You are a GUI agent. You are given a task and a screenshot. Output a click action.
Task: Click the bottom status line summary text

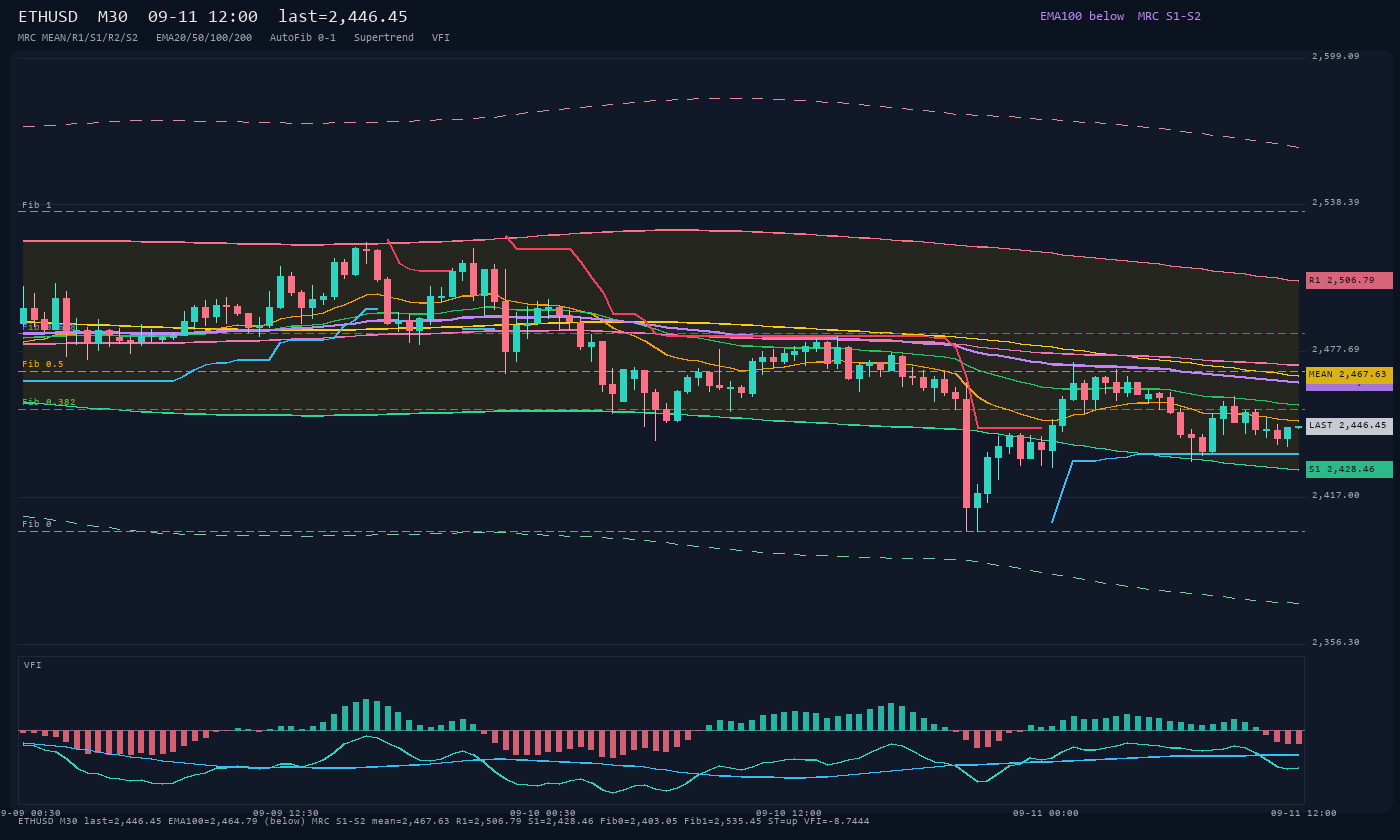pos(444,822)
